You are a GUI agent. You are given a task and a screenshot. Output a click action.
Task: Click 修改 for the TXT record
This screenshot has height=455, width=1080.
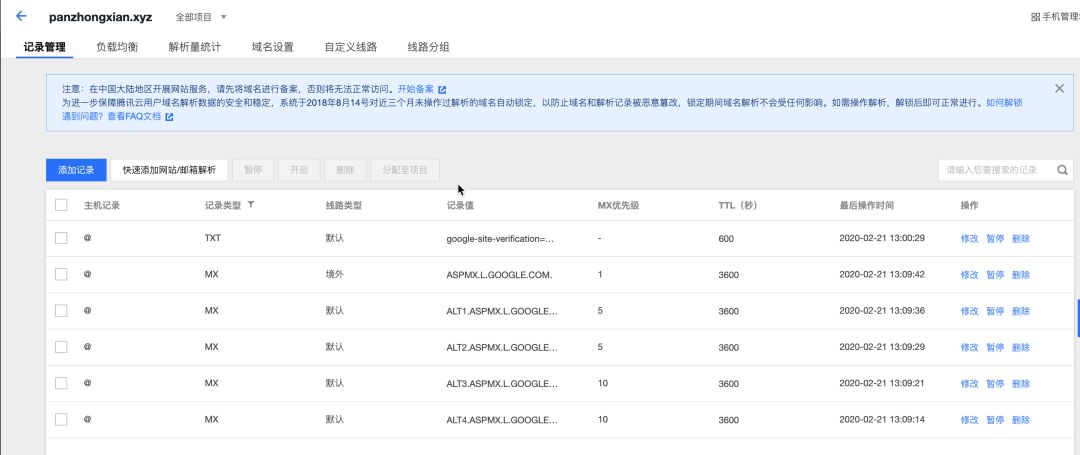pyautogui.click(x=969, y=238)
